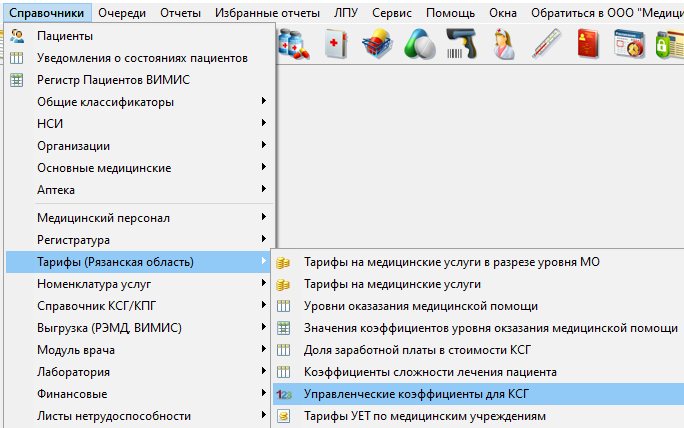Click the nurse toolbar icon
The image size is (684, 428).
[x=503, y=44]
